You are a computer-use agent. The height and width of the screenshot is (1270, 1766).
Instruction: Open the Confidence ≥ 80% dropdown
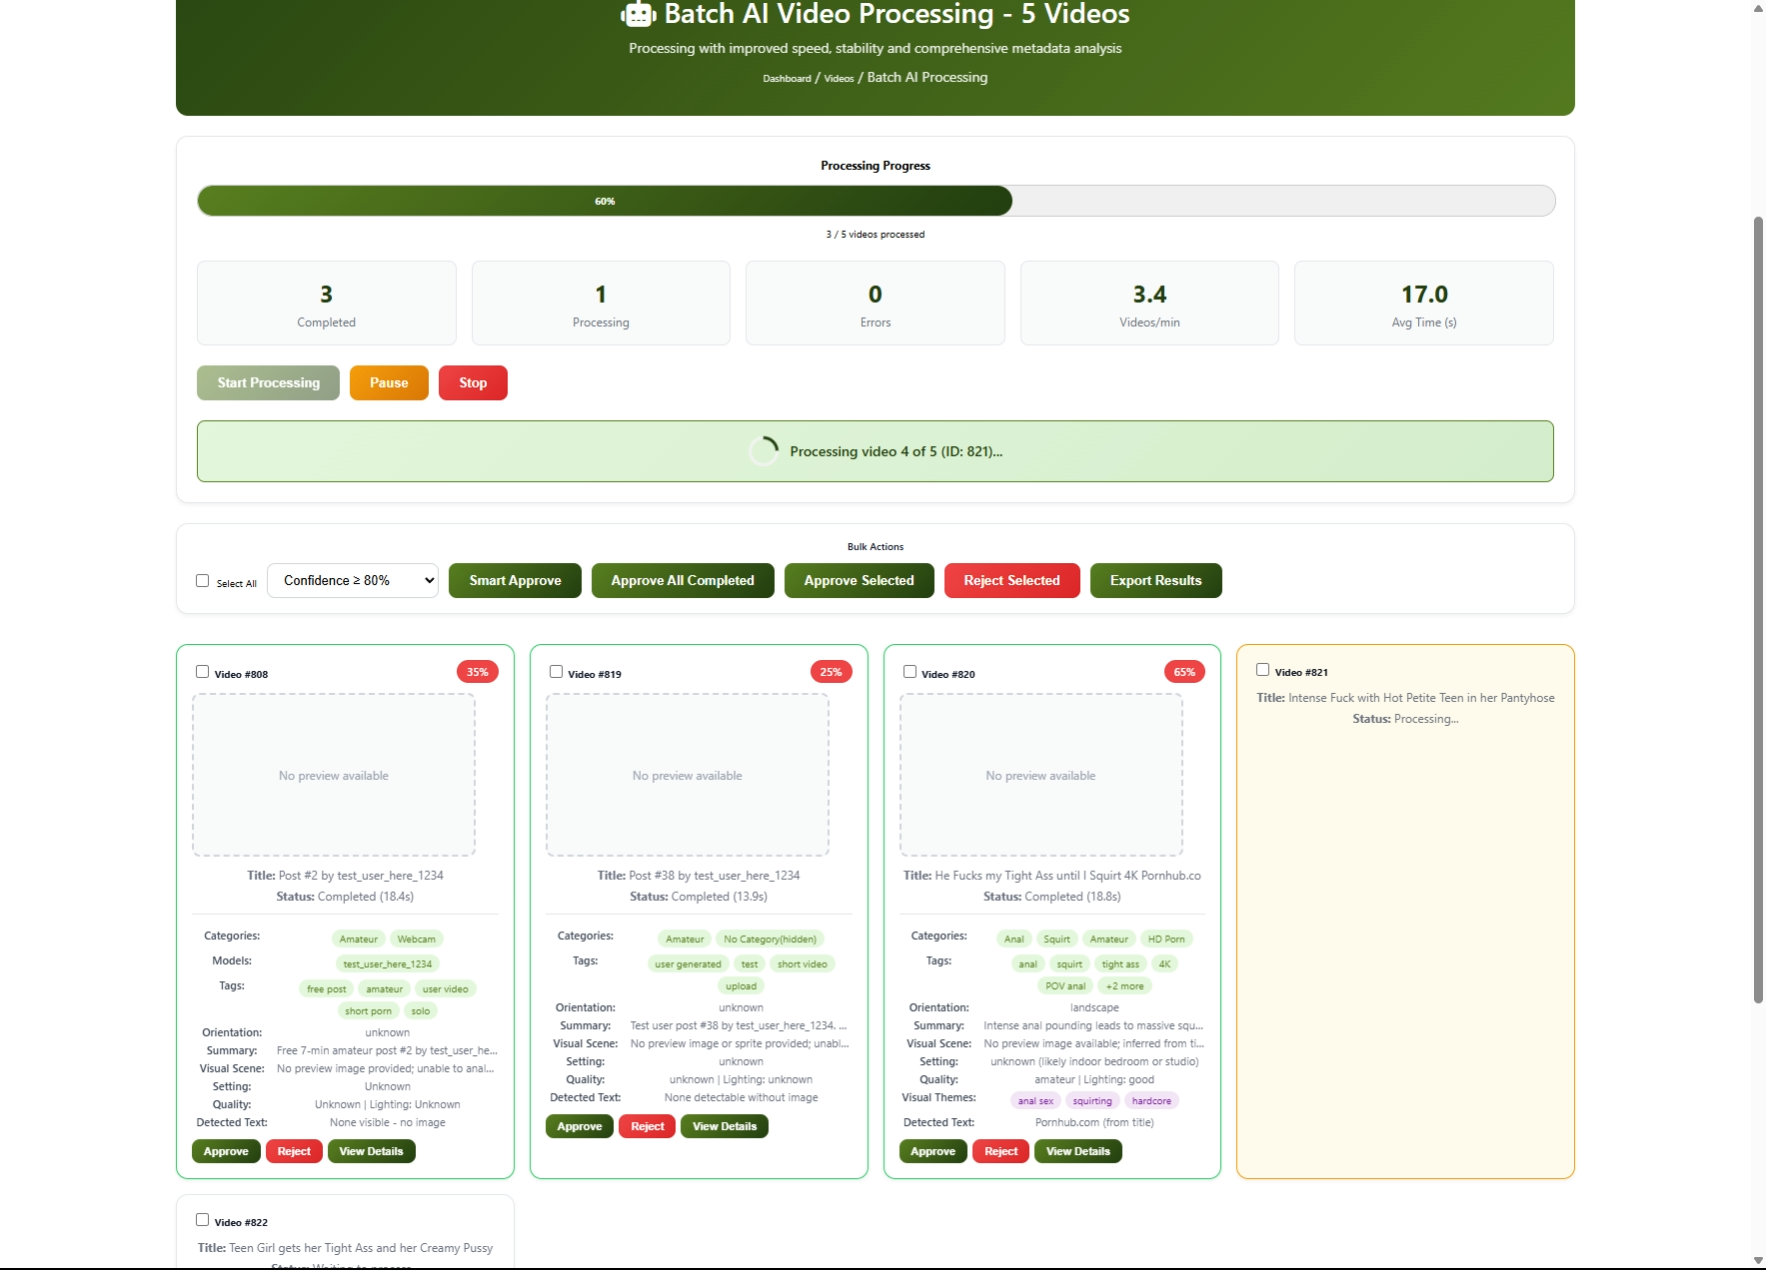(353, 580)
